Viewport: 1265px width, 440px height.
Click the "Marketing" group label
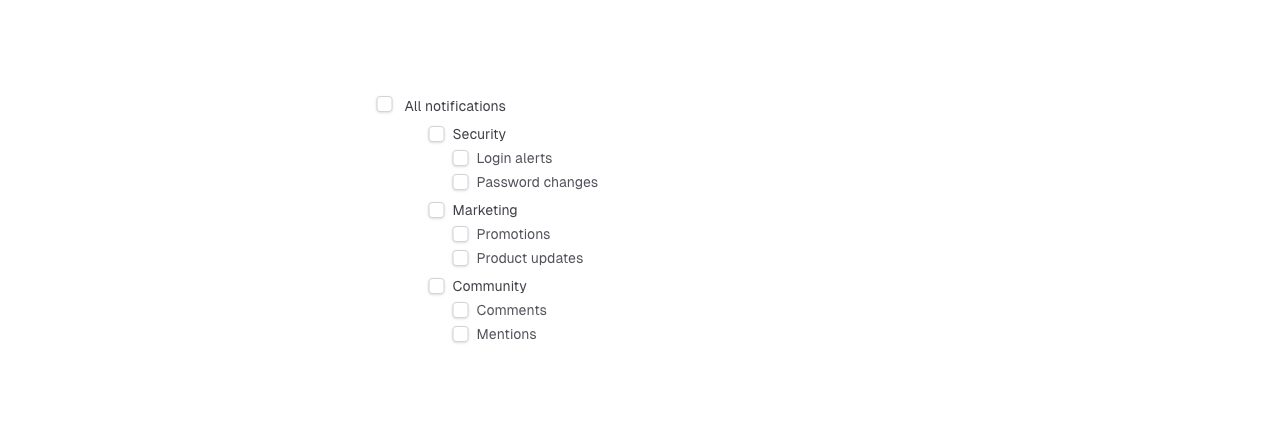point(485,210)
